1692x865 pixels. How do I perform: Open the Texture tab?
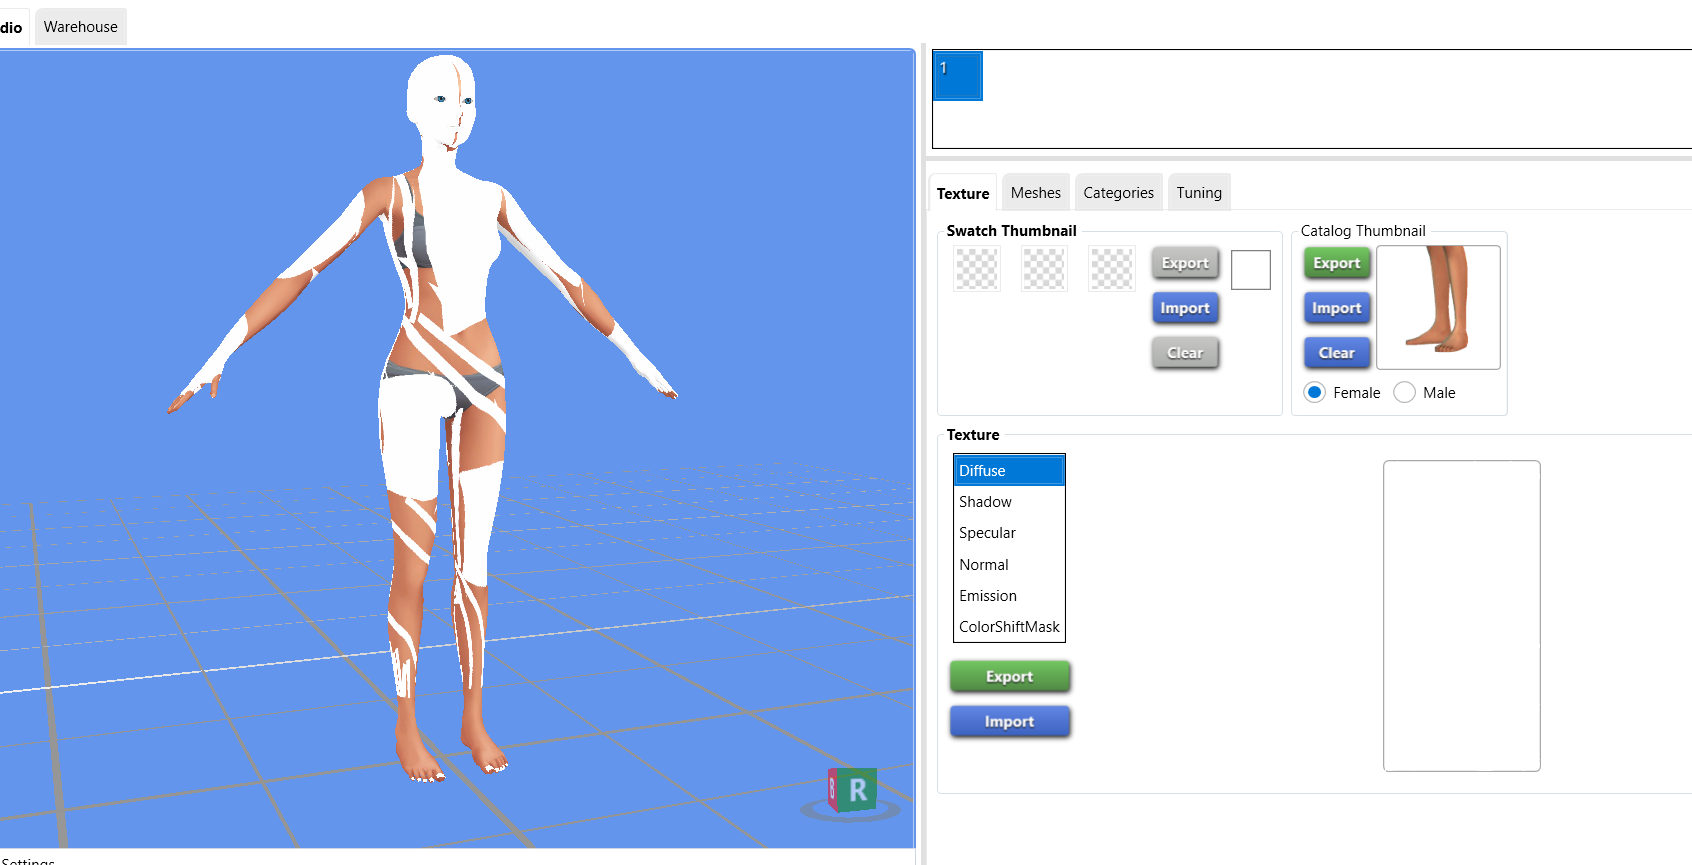click(963, 193)
